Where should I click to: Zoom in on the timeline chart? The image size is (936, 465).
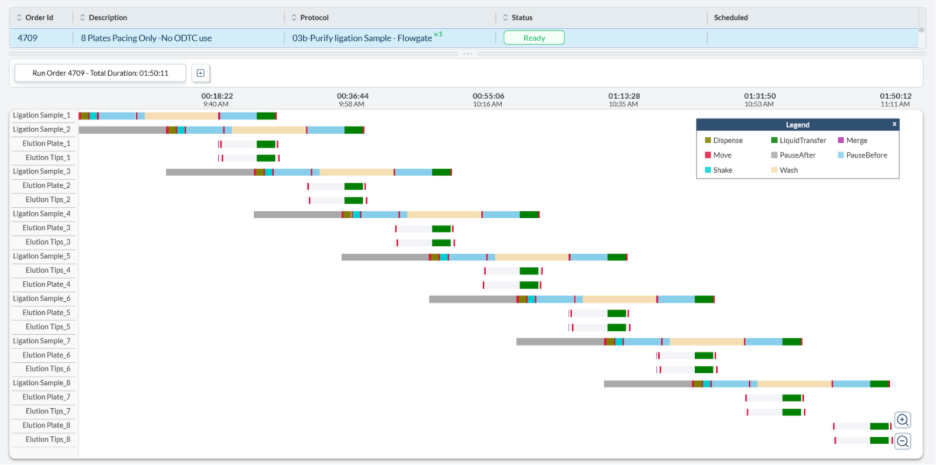pos(902,420)
